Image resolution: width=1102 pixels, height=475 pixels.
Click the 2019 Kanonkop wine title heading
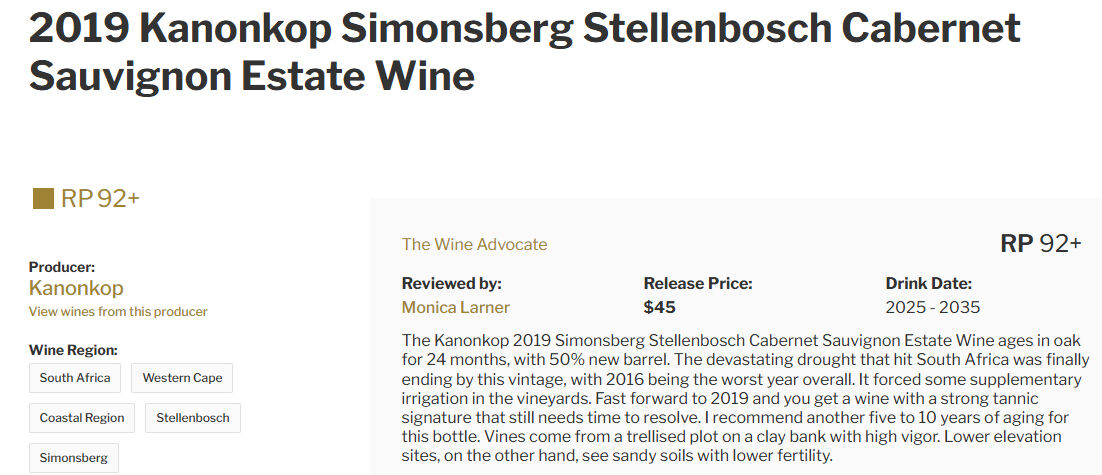[x=525, y=52]
